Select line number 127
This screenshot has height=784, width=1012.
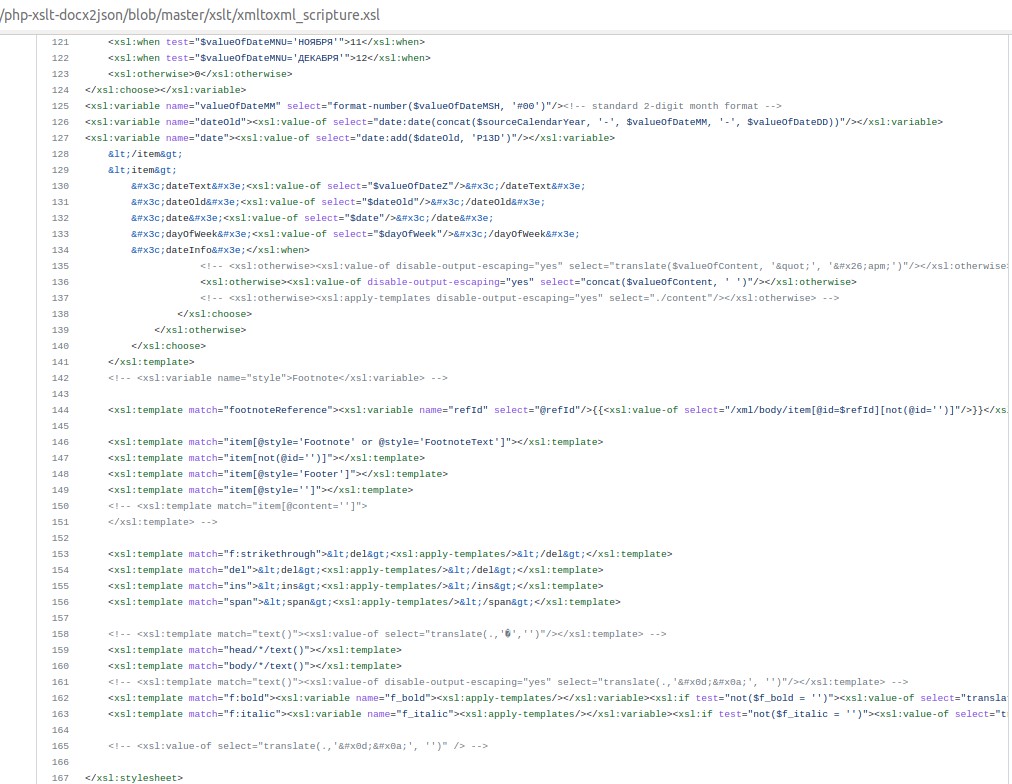click(x=60, y=138)
